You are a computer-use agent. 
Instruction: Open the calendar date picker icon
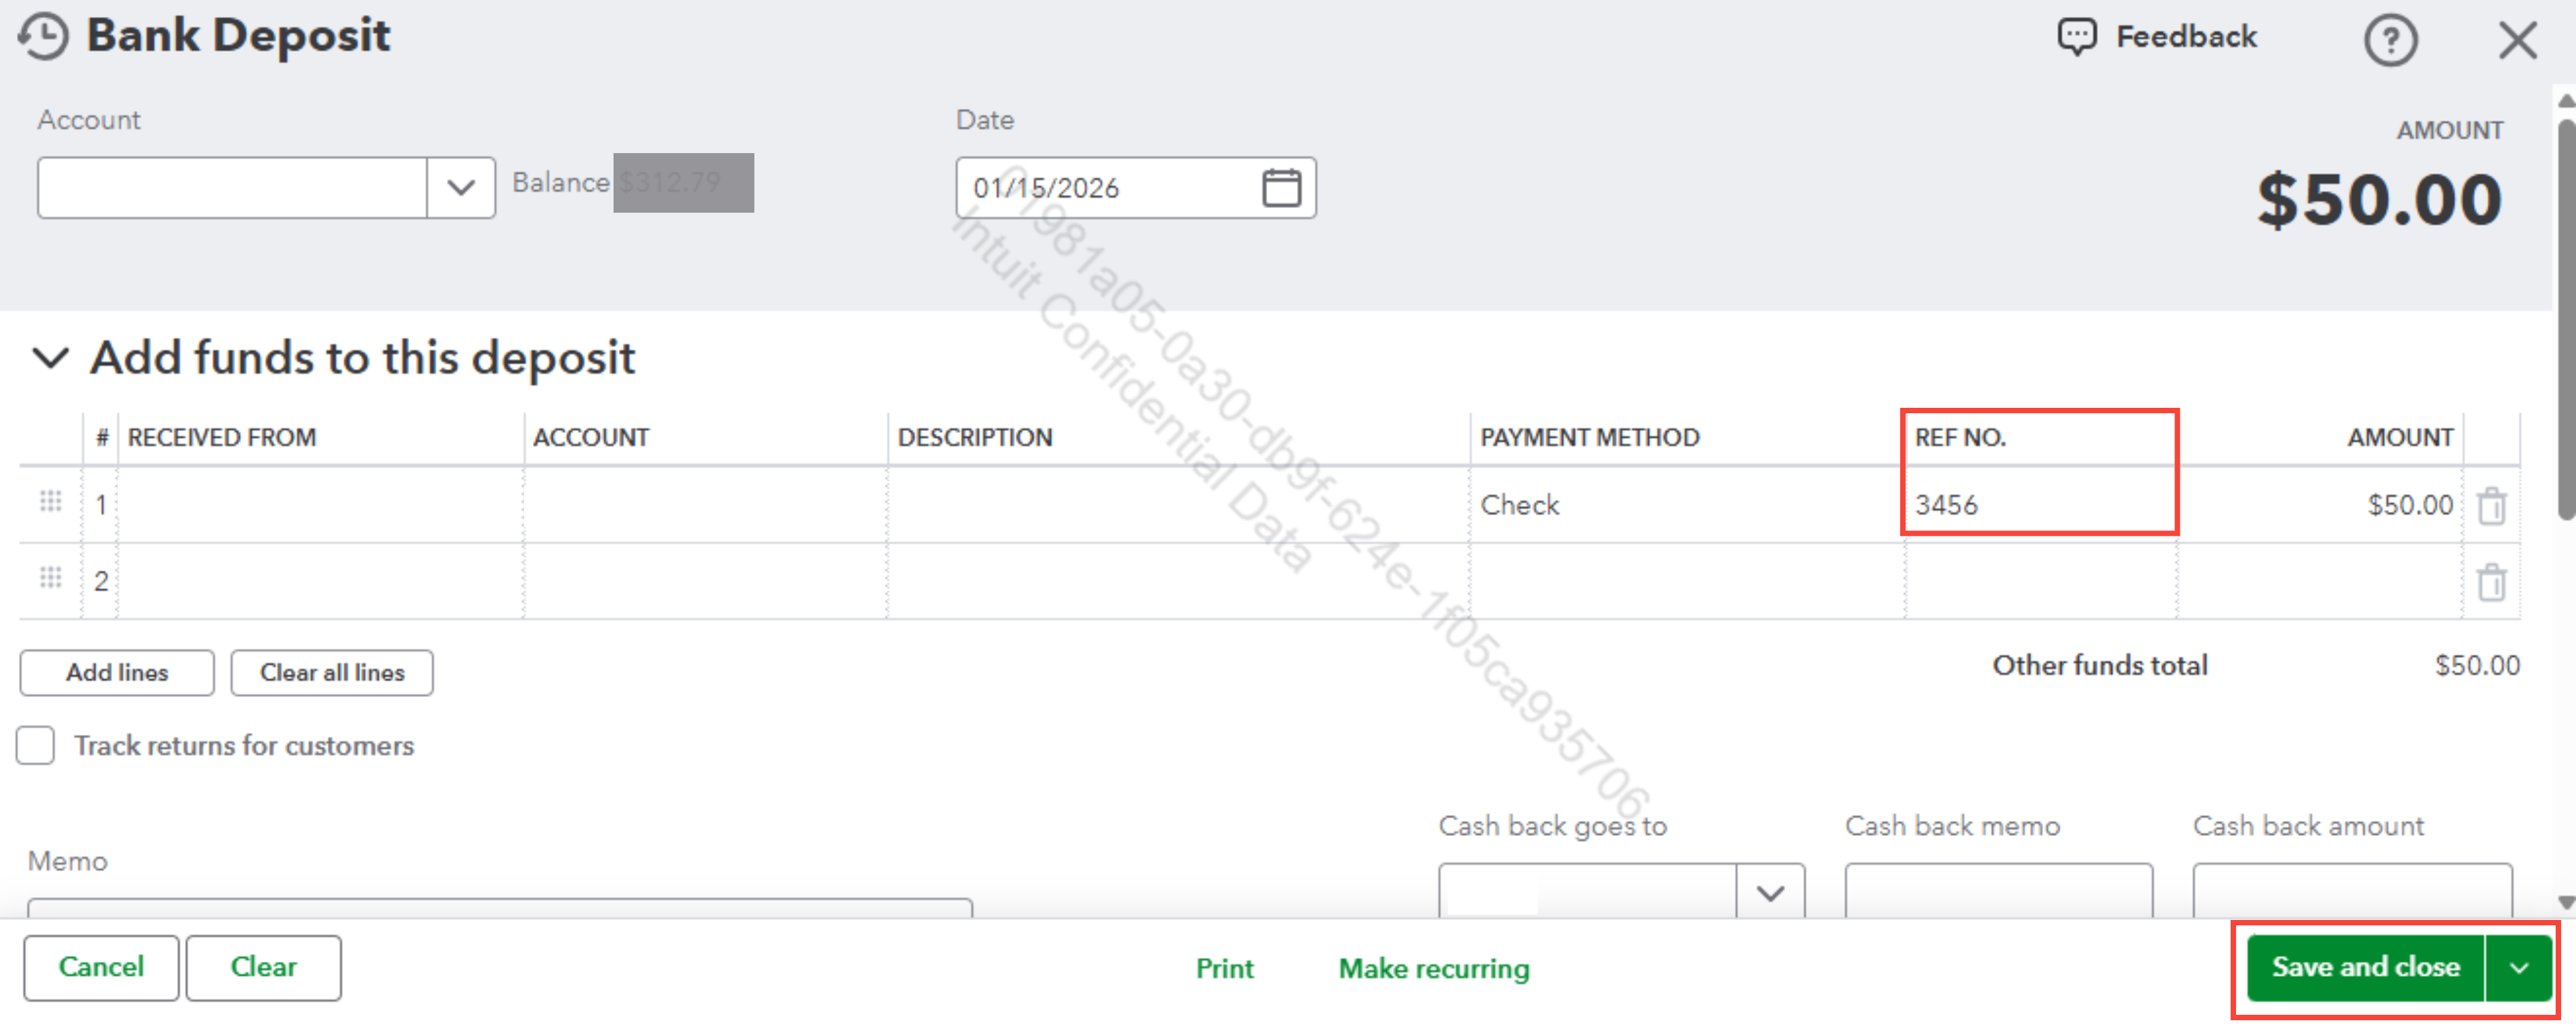[1281, 188]
